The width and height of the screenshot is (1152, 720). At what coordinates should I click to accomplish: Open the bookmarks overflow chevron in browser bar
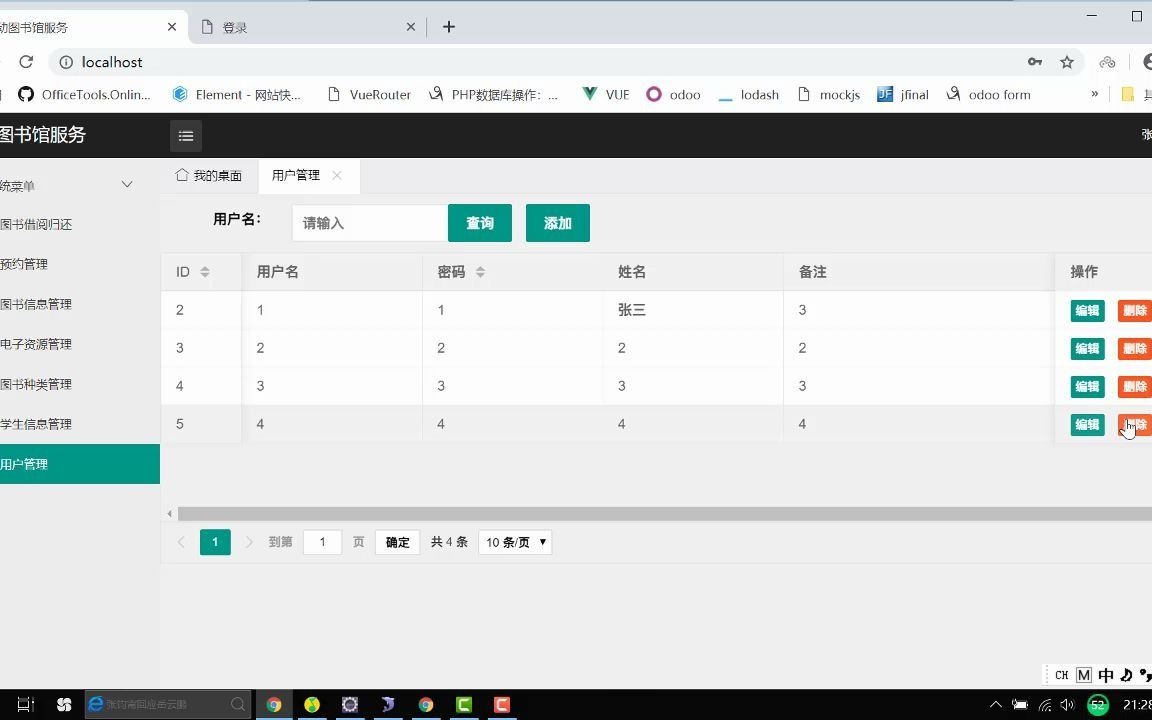[1092, 94]
